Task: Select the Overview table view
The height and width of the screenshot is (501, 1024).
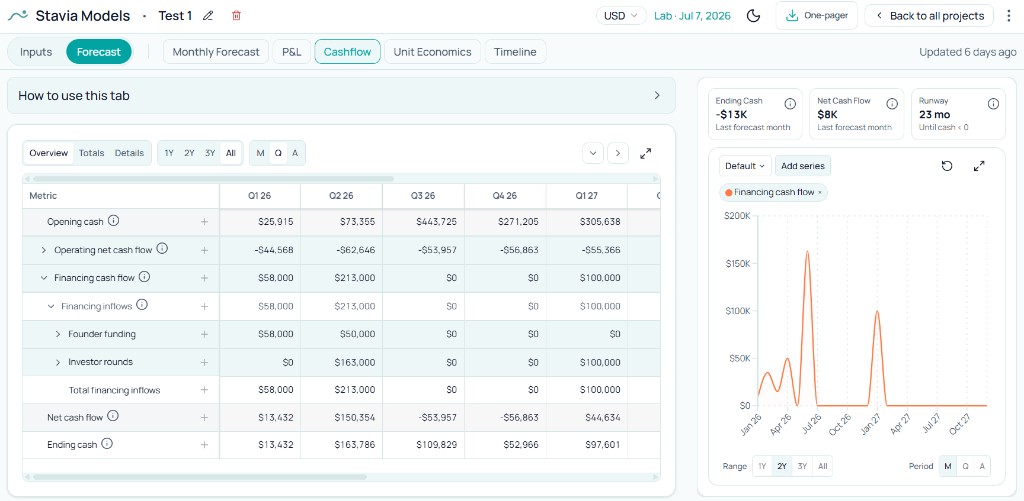Action: [48, 153]
